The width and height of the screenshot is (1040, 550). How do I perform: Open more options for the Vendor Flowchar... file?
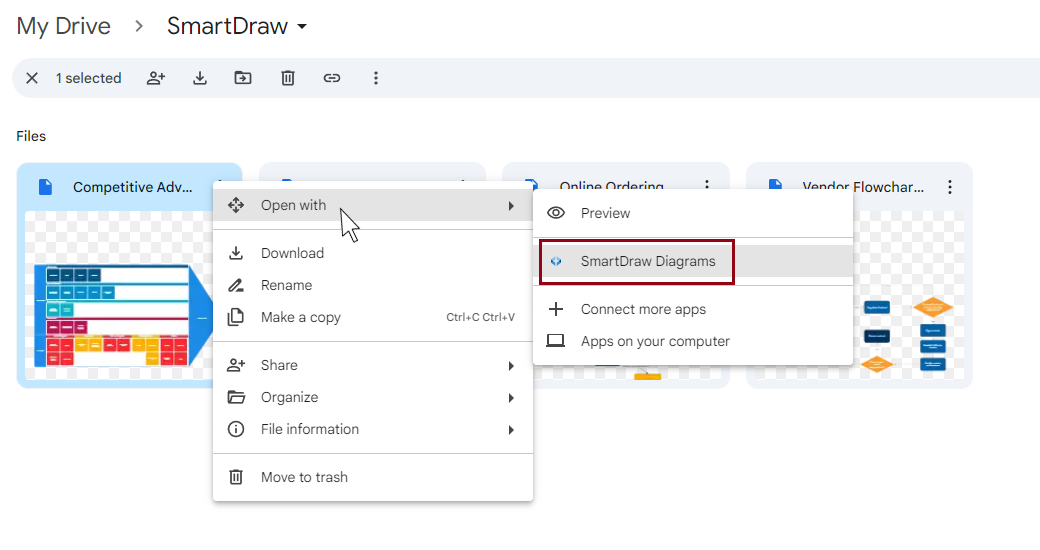[x=950, y=187]
